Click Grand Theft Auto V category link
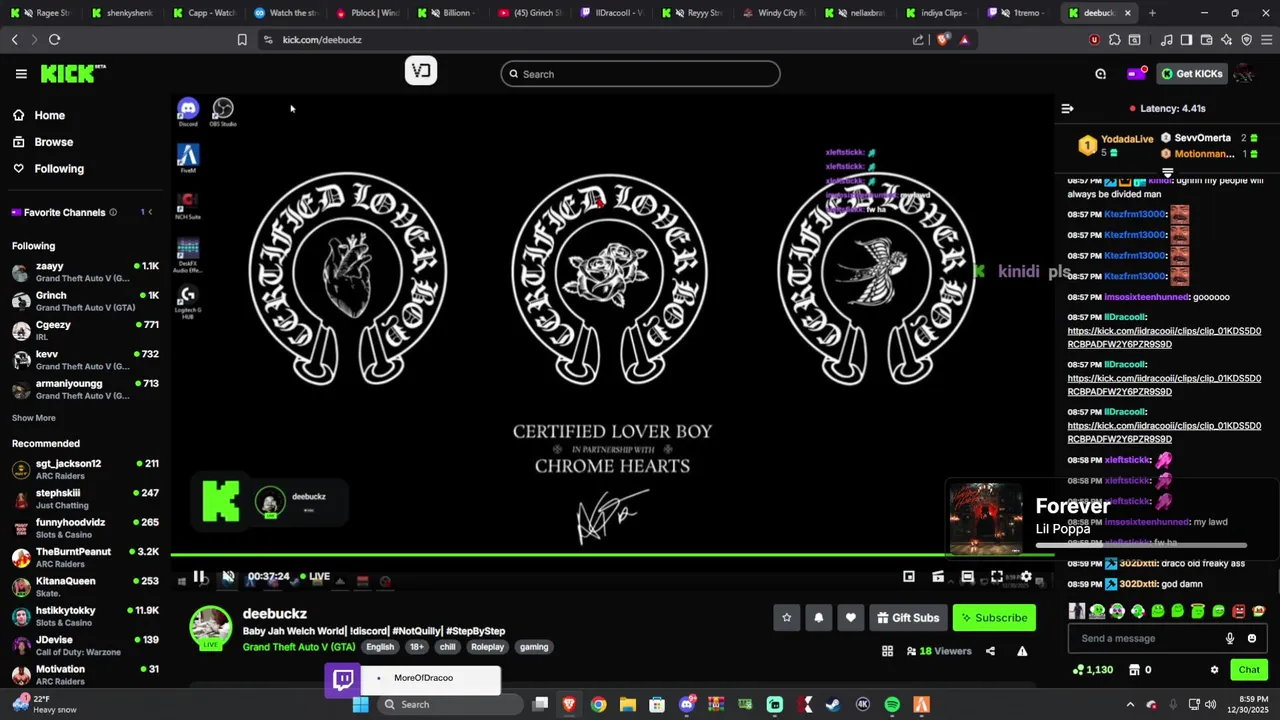This screenshot has width=1280, height=720. 299,647
